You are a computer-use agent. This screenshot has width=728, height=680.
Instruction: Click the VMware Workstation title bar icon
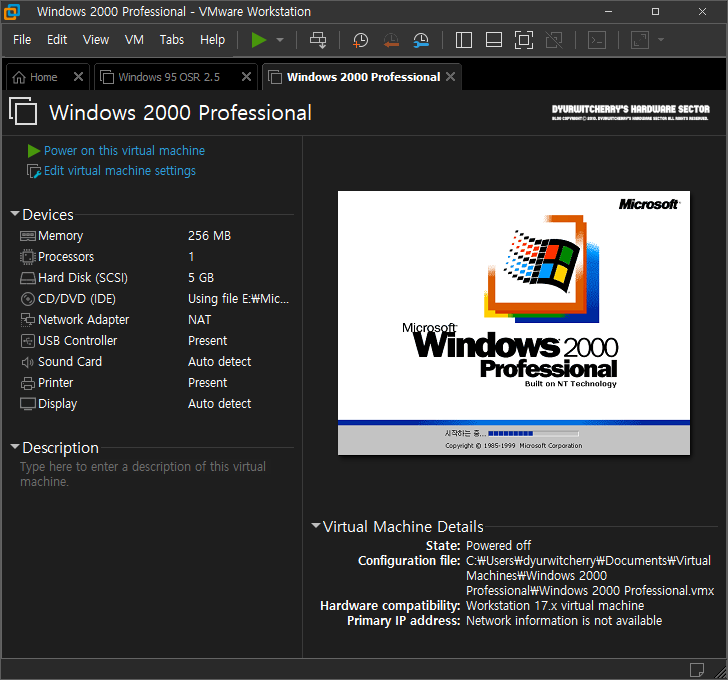coord(12,12)
